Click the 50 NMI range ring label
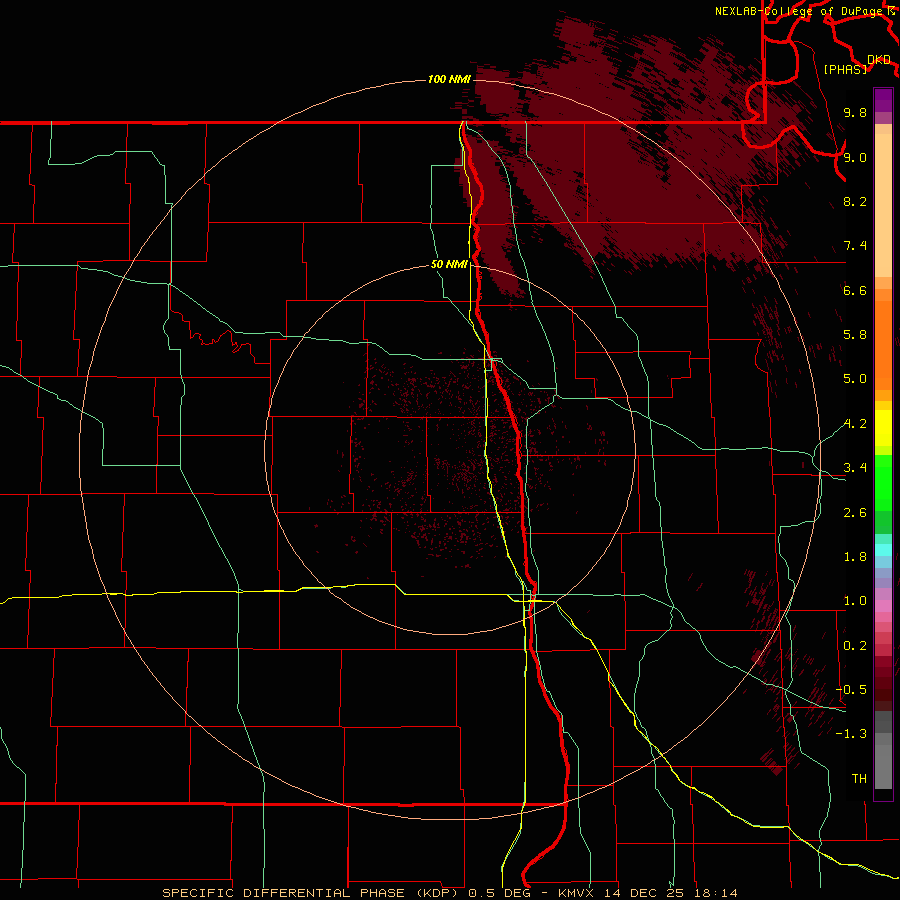The image size is (900, 900). [x=449, y=264]
